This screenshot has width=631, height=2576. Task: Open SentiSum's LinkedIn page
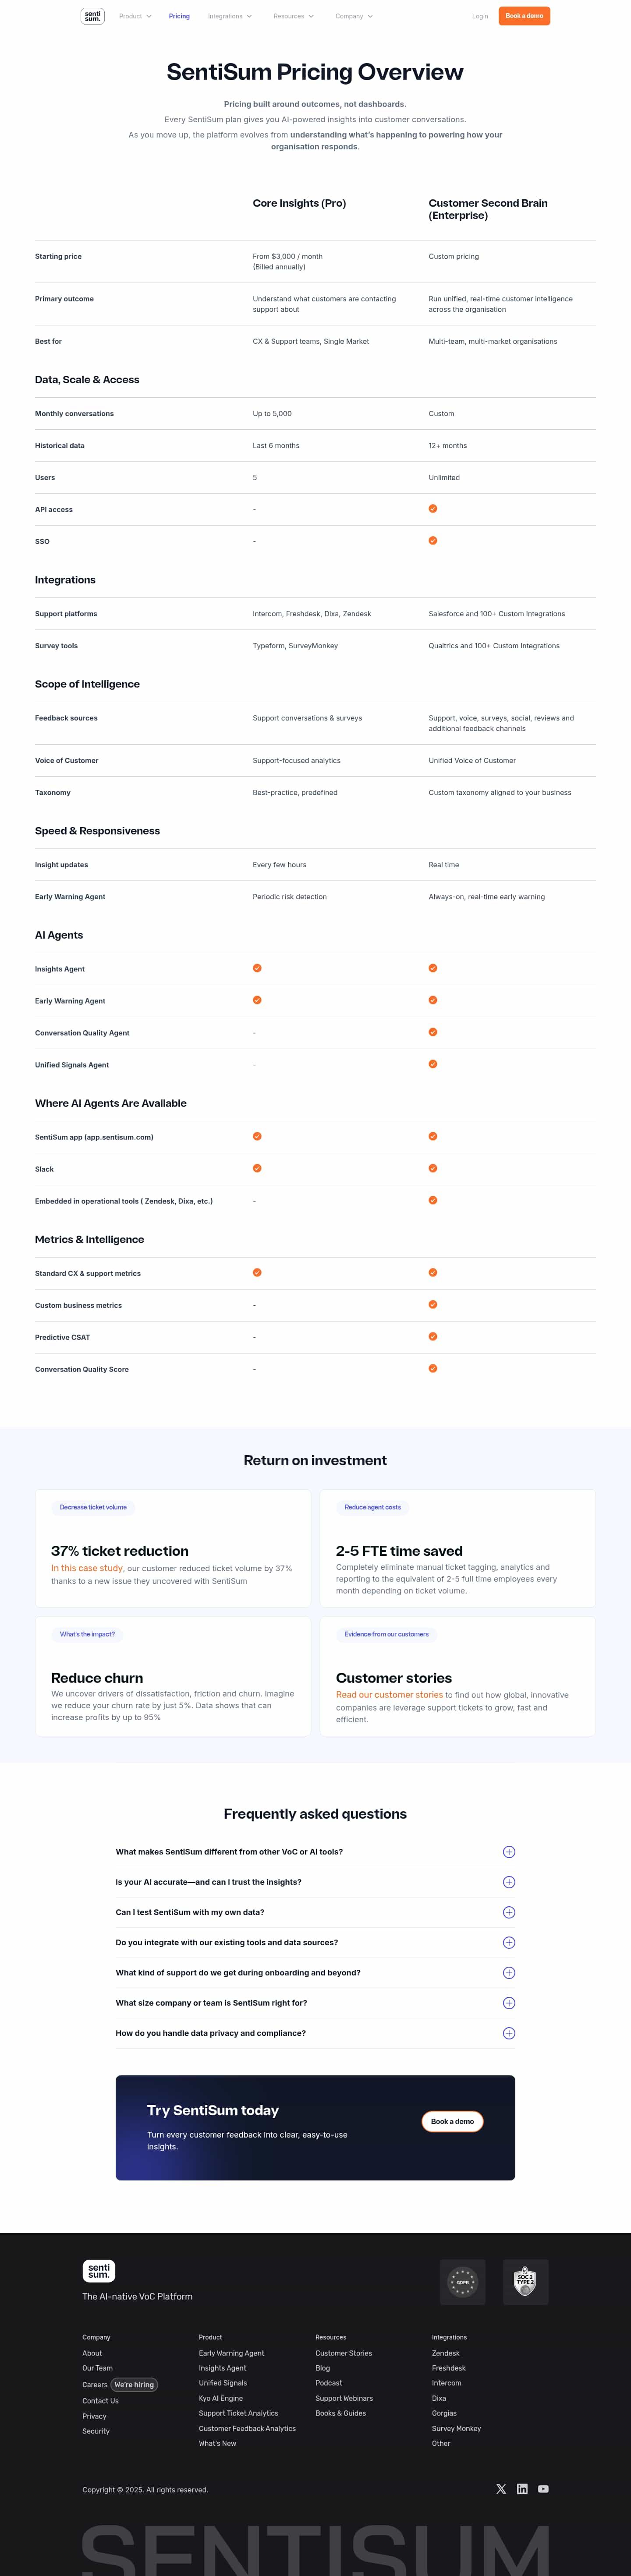(522, 2489)
